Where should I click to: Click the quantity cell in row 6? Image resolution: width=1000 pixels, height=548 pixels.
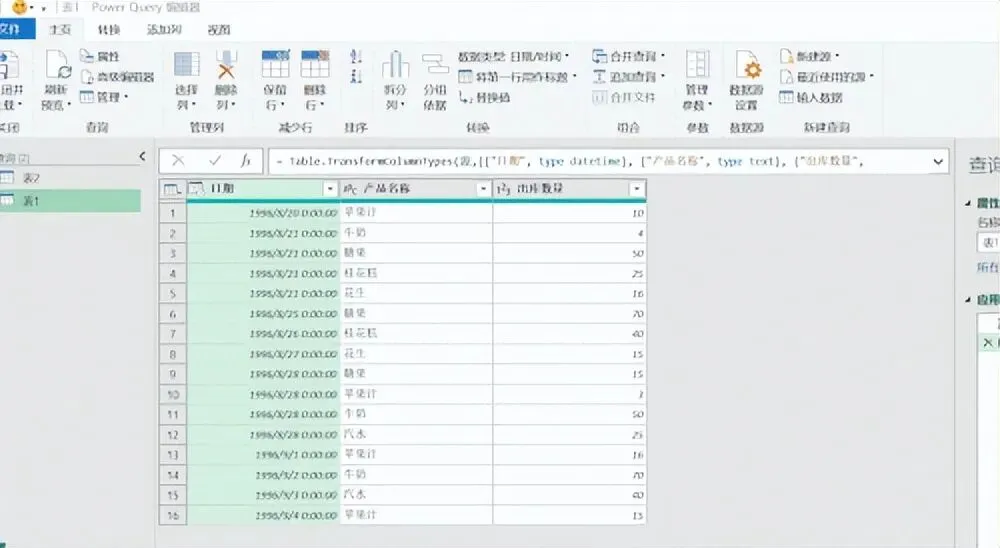[x=570, y=314]
